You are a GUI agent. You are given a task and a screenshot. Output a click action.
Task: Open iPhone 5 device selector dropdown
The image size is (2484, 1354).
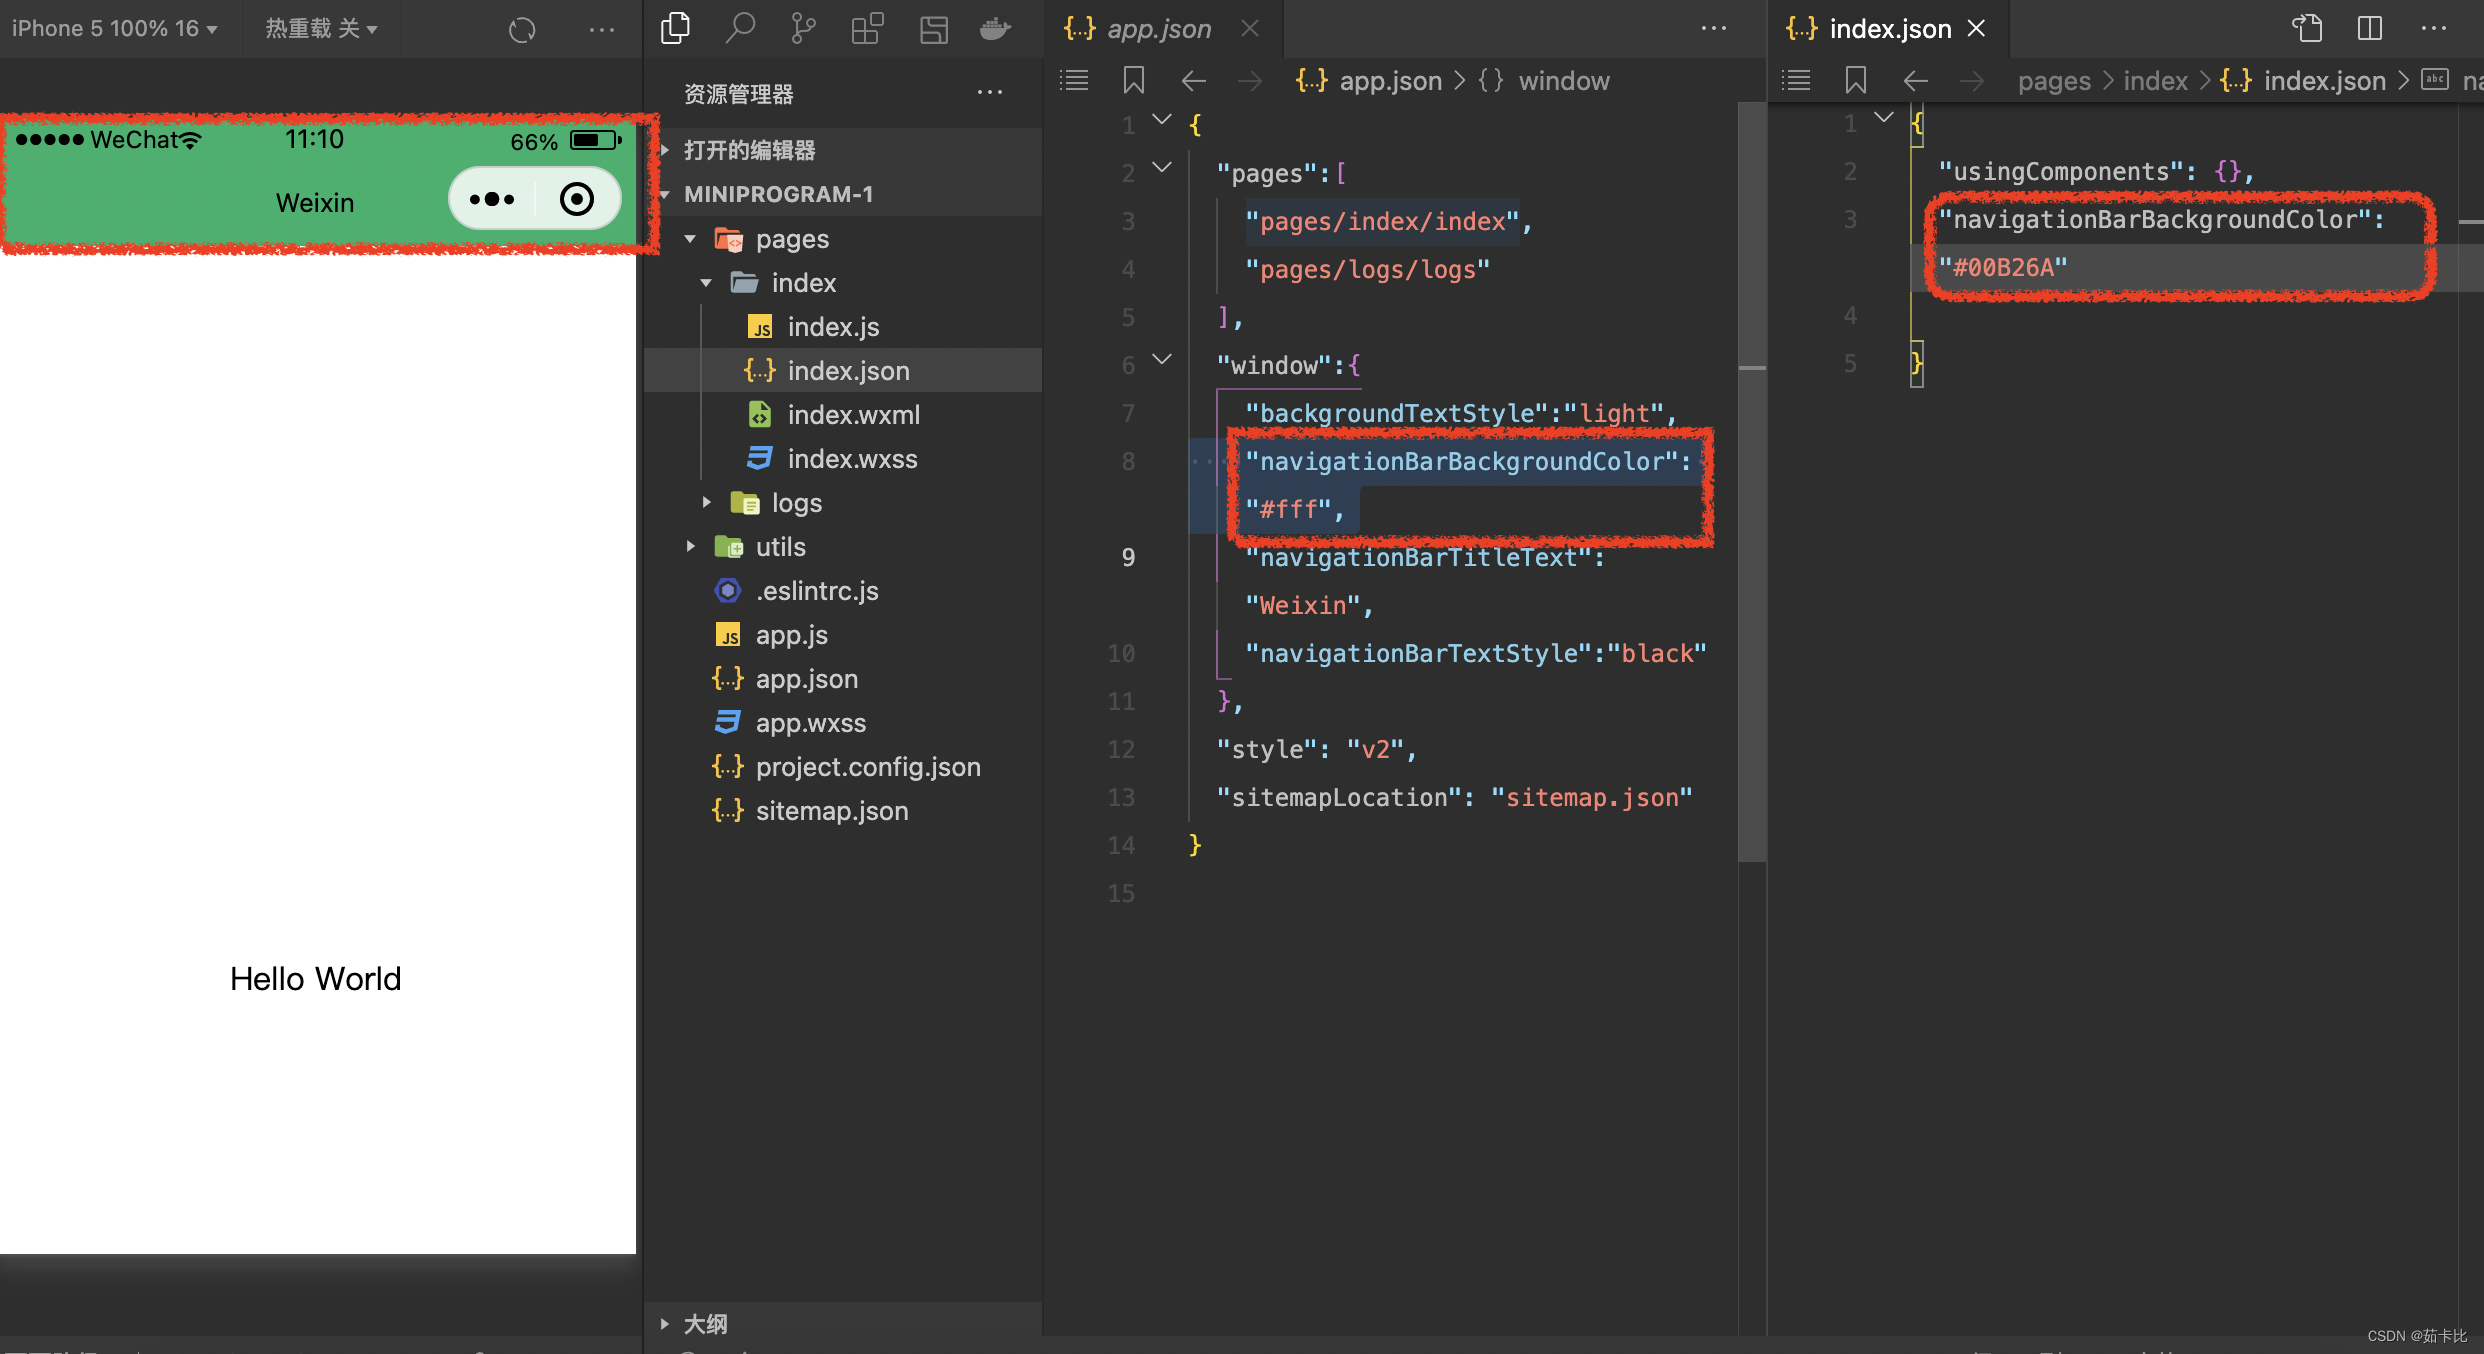[x=114, y=28]
